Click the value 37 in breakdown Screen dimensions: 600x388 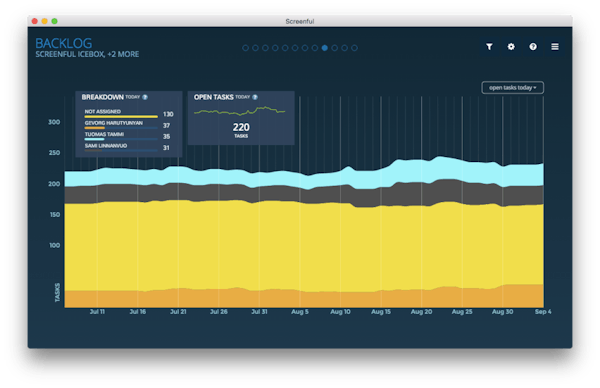166,126
